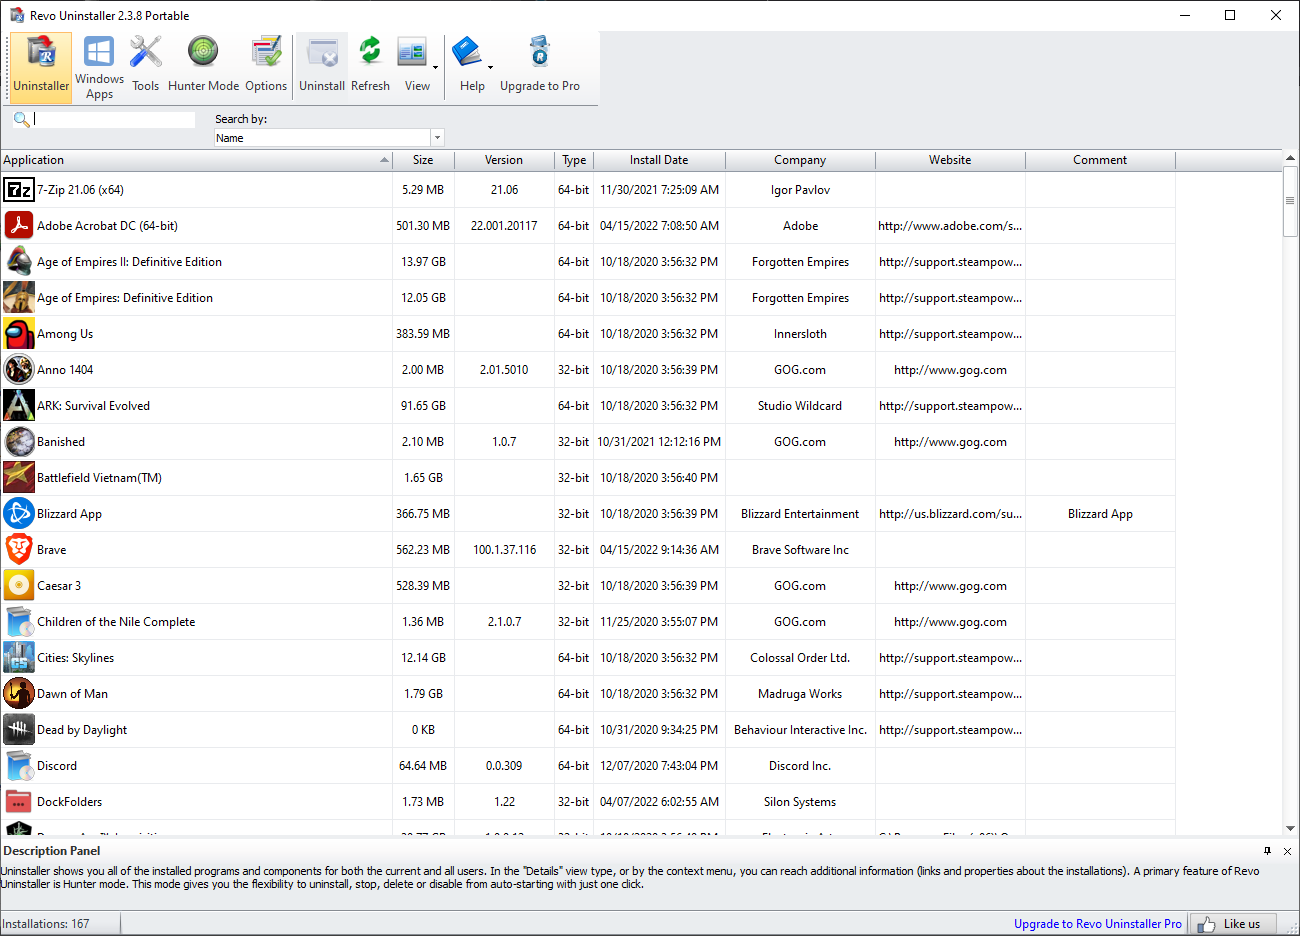
Task: Select the Dead by Daylight icon
Action: [x=19, y=730]
